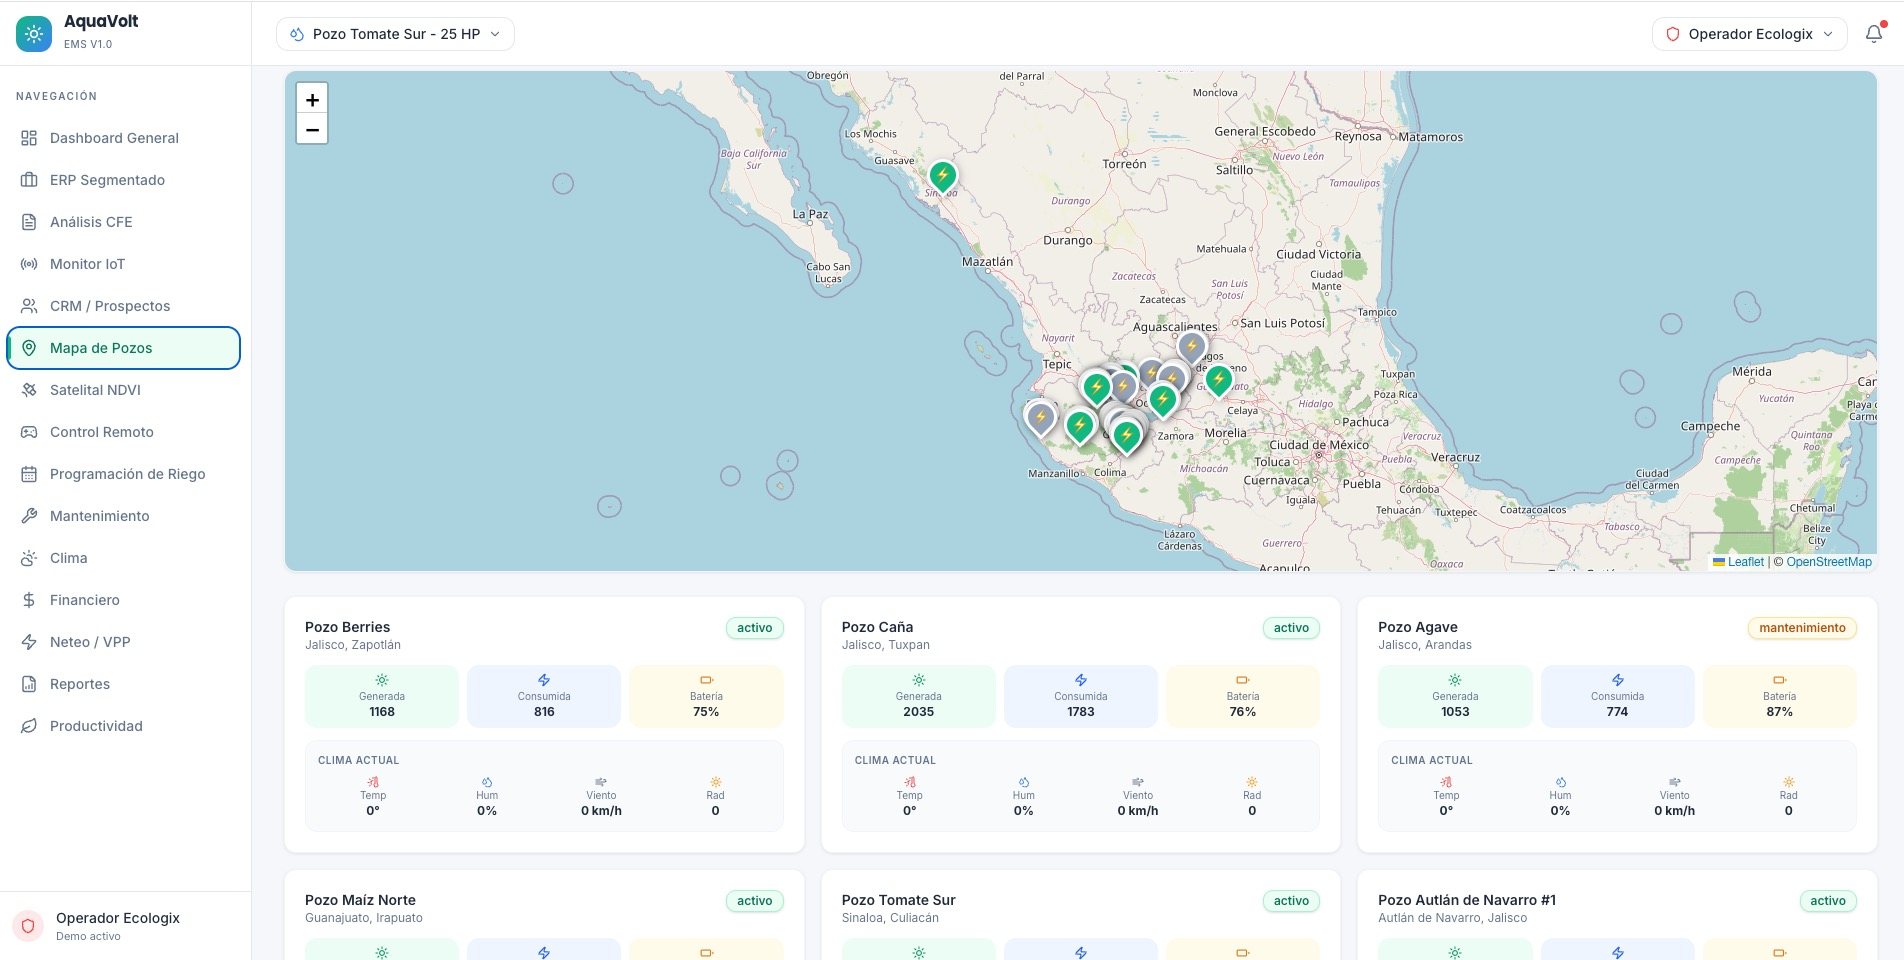The height and width of the screenshot is (960, 1904).
Task: Open CRM / Prospectos
Action: (x=124, y=306)
